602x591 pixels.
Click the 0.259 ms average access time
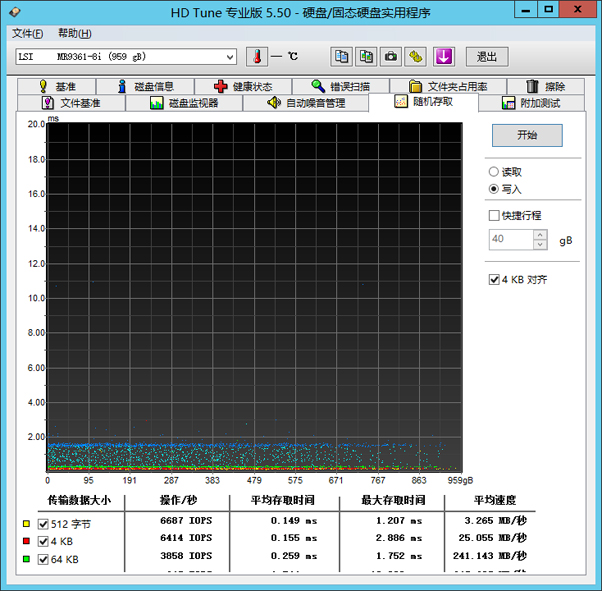tap(294, 556)
